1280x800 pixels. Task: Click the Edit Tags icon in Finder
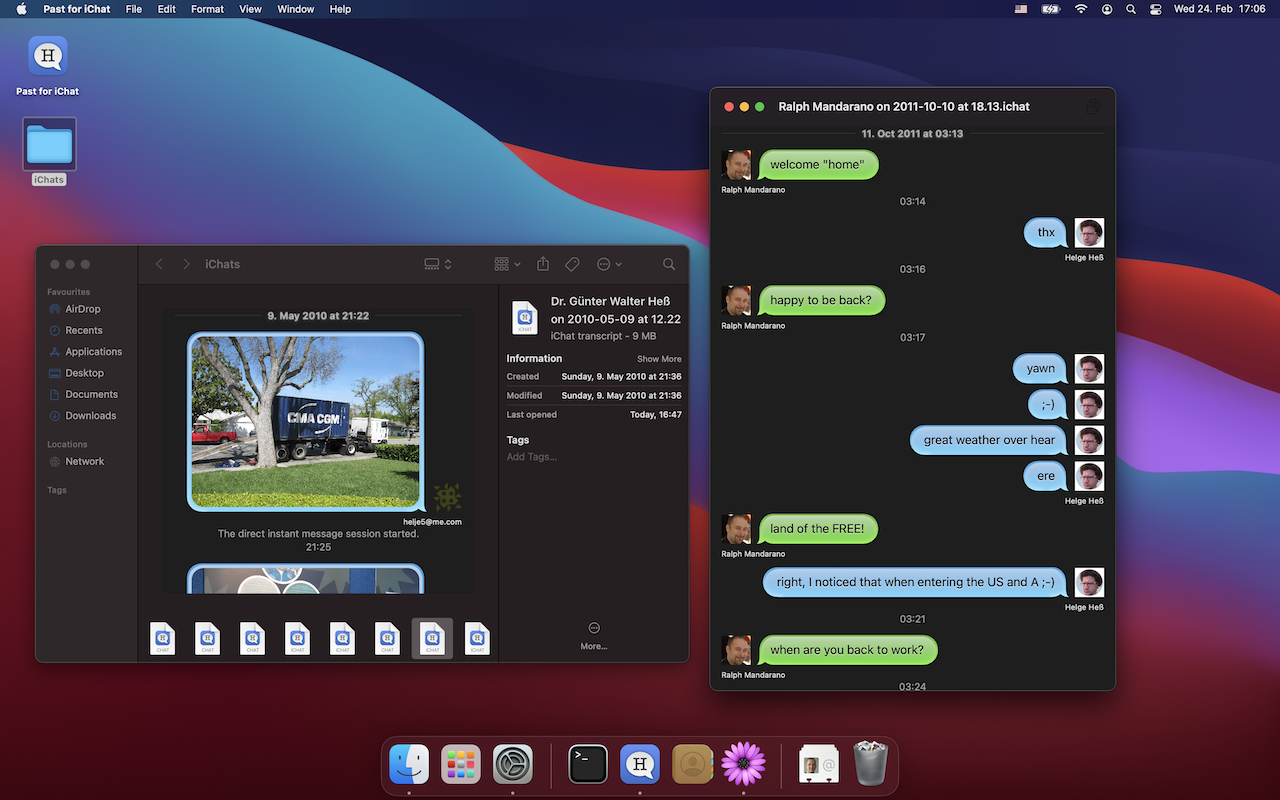(572, 264)
